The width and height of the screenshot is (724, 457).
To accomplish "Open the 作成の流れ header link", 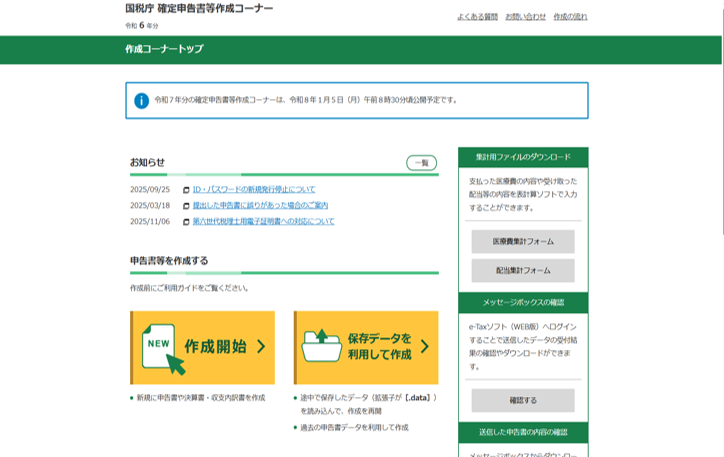I will click(x=570, y=17).
